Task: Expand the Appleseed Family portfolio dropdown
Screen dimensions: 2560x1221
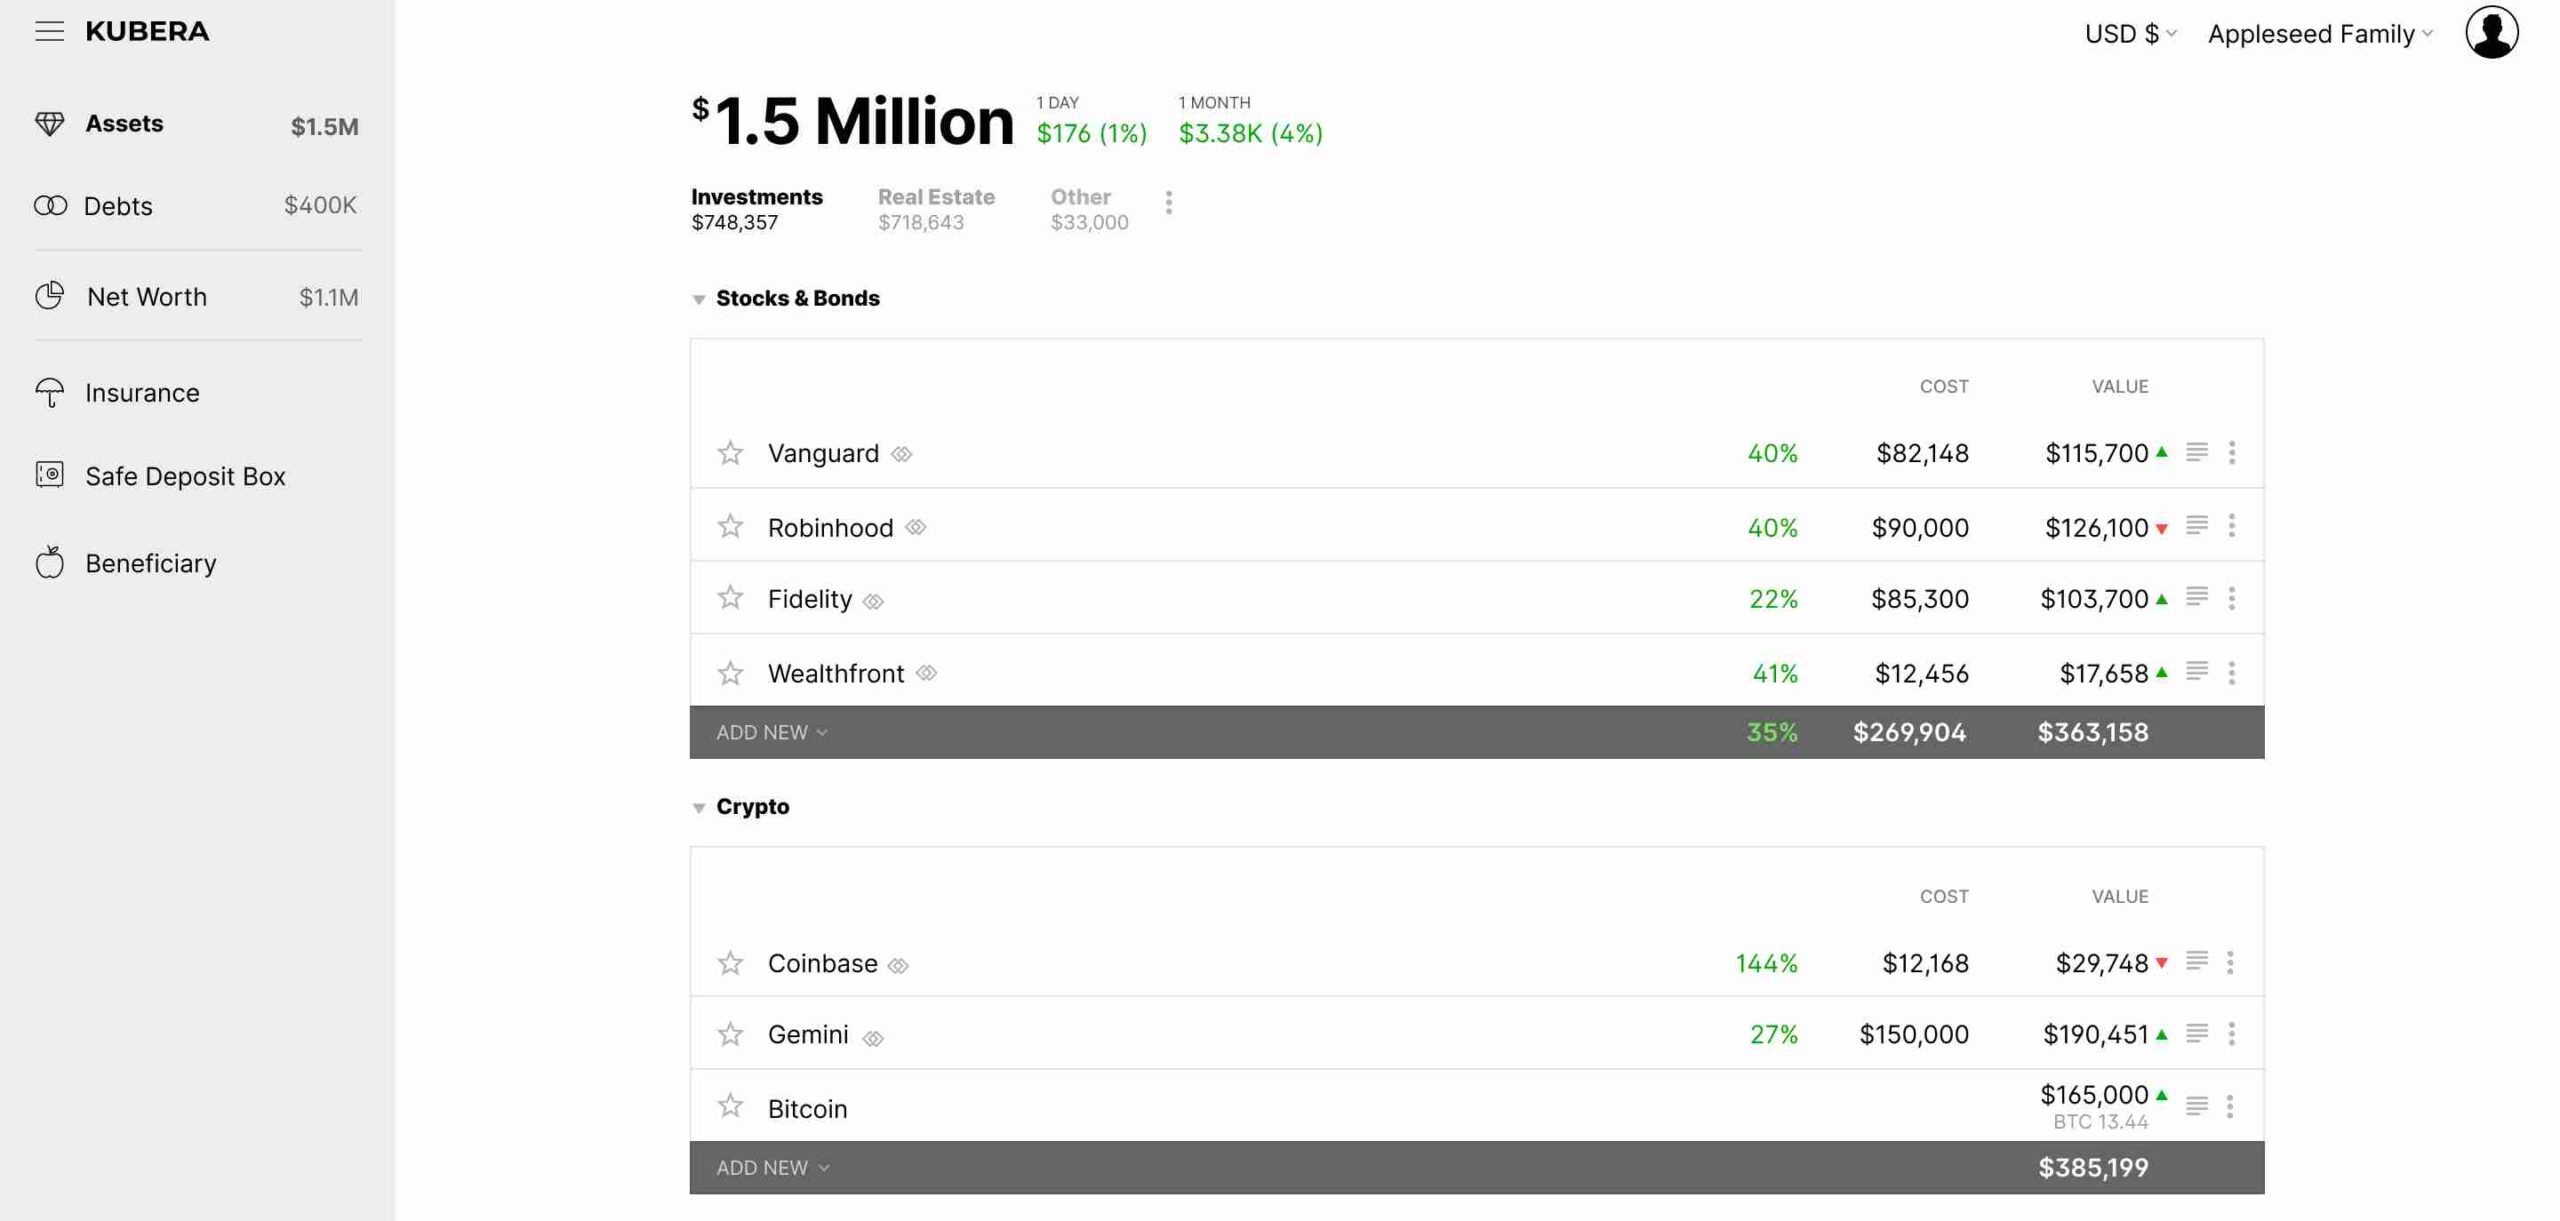Action: coord(2320,34)
